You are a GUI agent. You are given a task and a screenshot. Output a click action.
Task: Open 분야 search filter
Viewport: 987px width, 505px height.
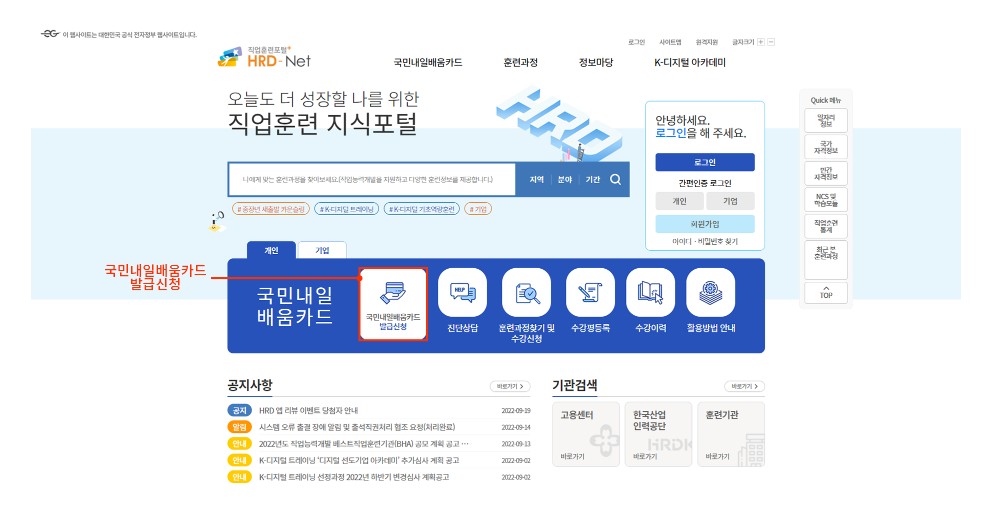point(565,179)
